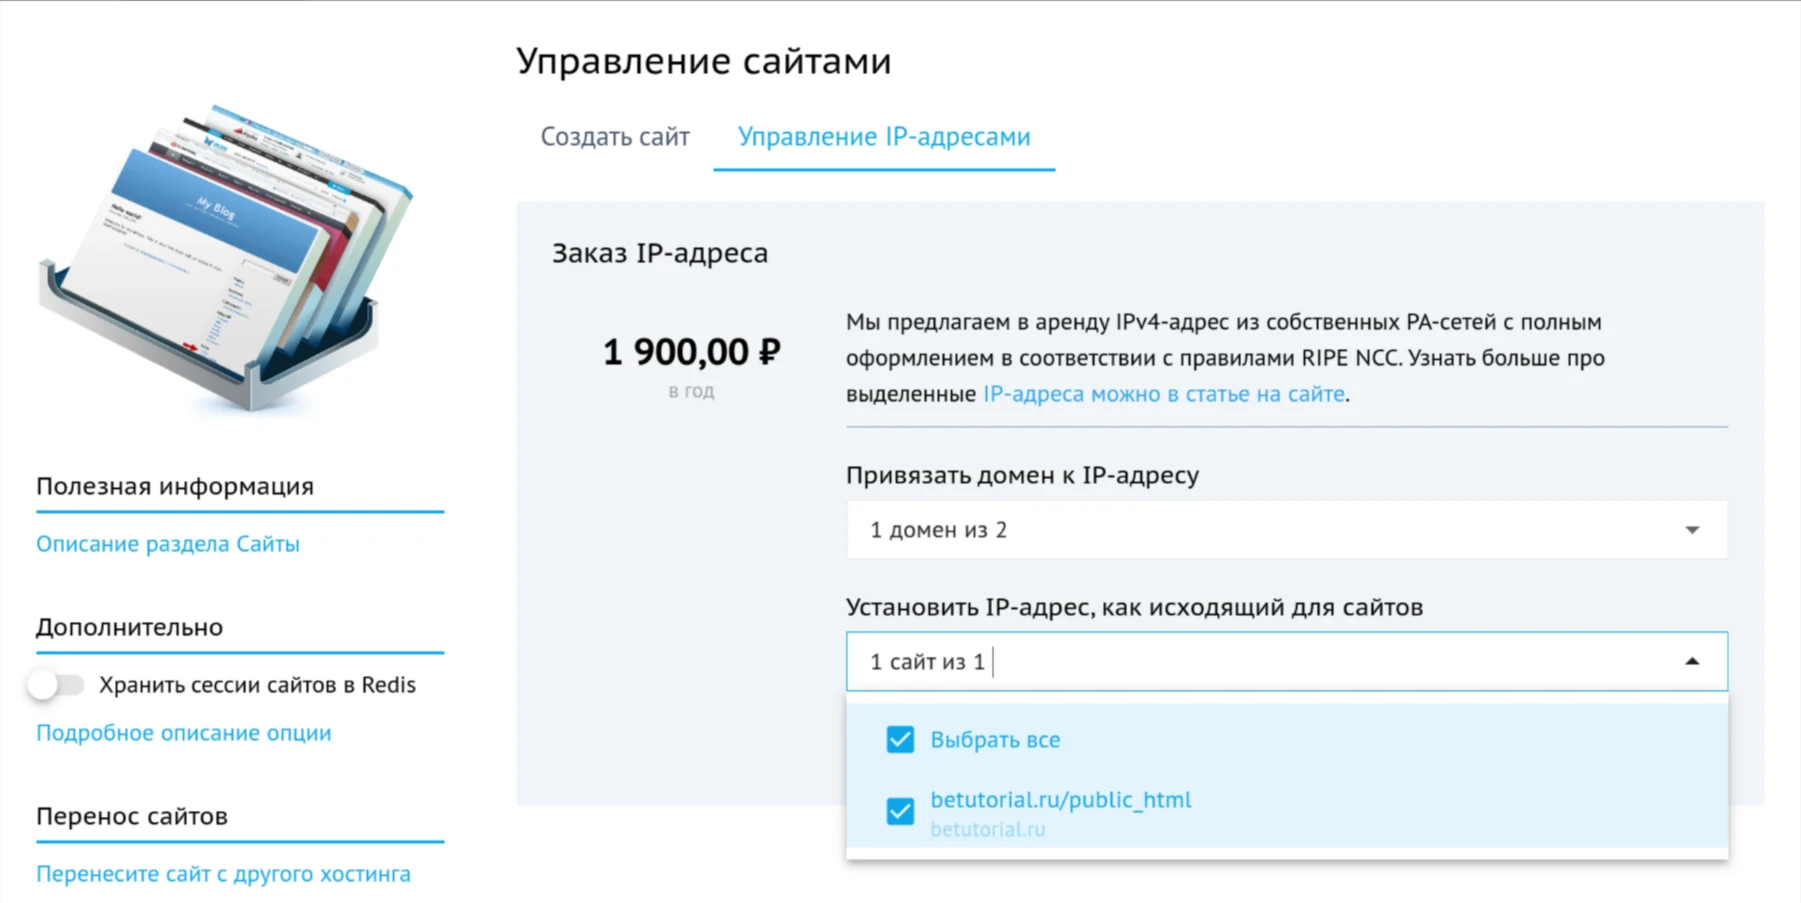Collapse the 1 сайт из 1 dropdown

(1690, 661)
